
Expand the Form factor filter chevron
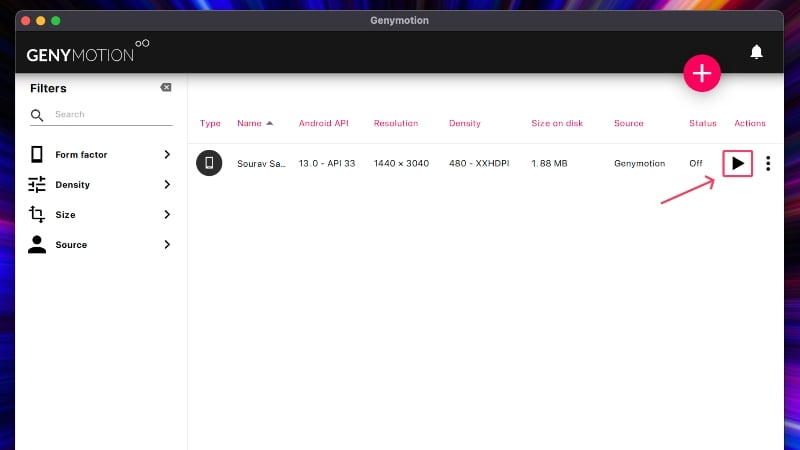pyautogui.click(x=167, y=154)
